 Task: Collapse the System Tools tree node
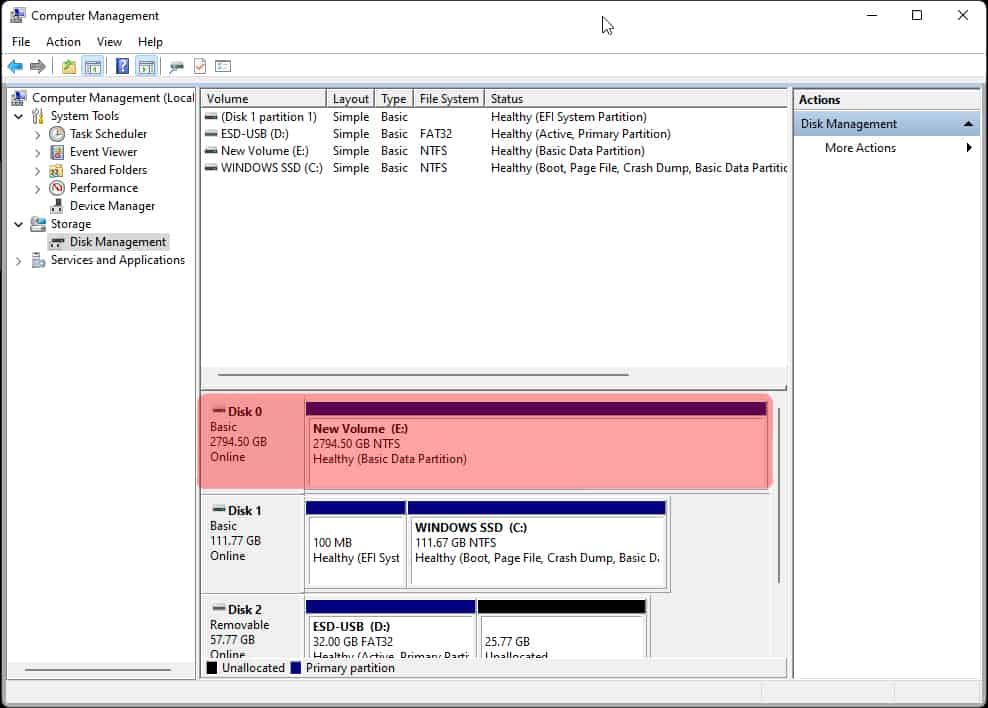pos(19,116)
